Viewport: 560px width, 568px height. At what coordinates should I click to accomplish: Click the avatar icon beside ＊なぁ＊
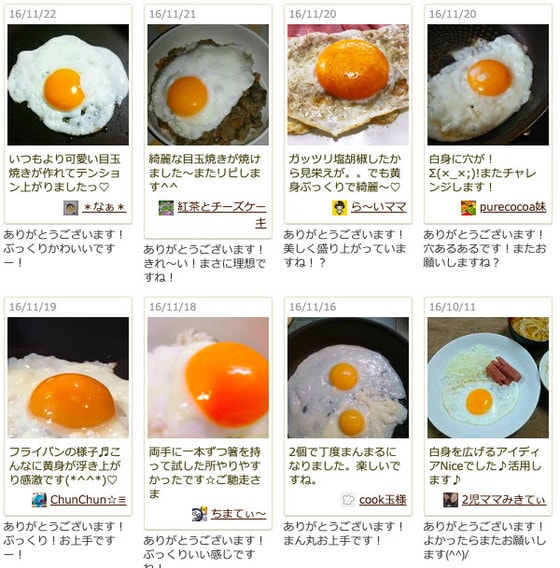tap(71, 208)
